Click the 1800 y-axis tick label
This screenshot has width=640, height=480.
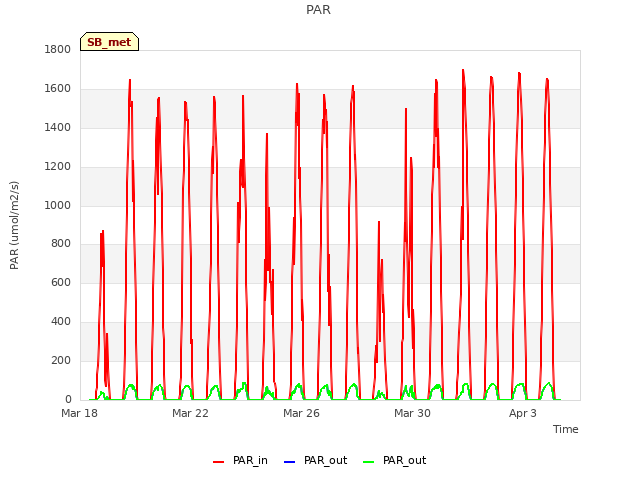(58, 49)
